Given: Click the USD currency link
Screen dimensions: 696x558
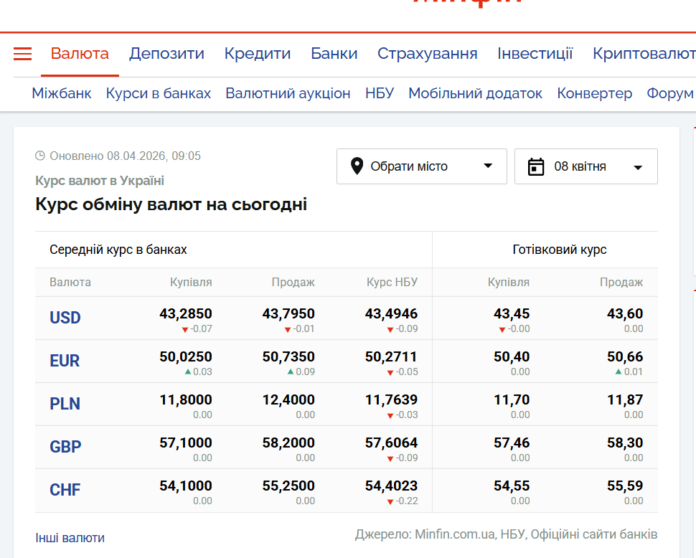Looking at the screenshot, I should (x=65, y=318).
